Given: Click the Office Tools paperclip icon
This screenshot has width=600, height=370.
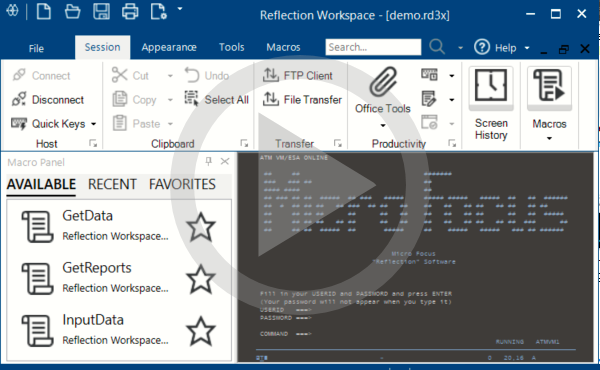Looking at the screenshot, I should pyautogui.click(x=383, y=82).
